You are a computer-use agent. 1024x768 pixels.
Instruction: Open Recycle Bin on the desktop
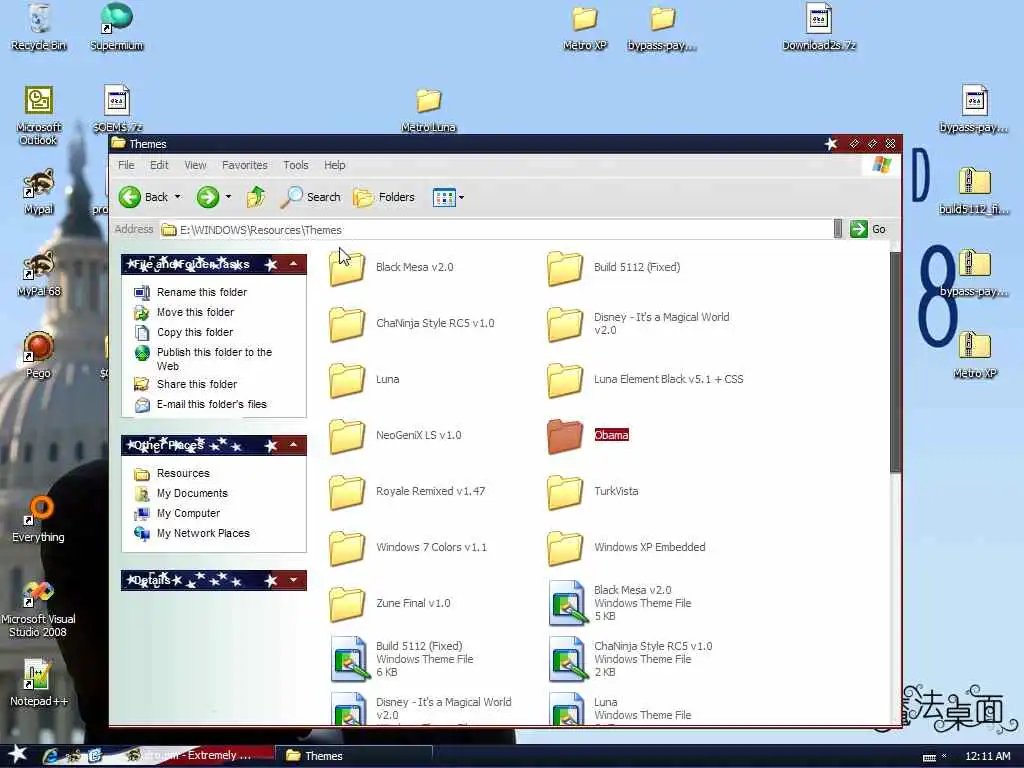[x=39, y=27]
